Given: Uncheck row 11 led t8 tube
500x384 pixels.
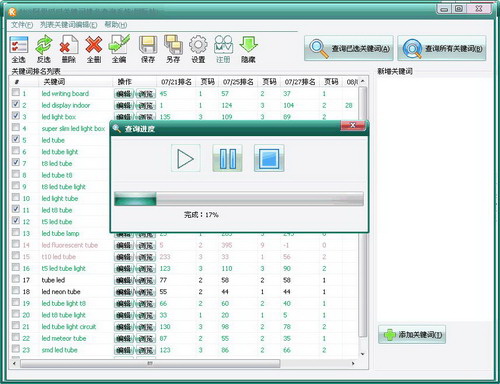Looking at the screenshot, I should click(16, 209).
